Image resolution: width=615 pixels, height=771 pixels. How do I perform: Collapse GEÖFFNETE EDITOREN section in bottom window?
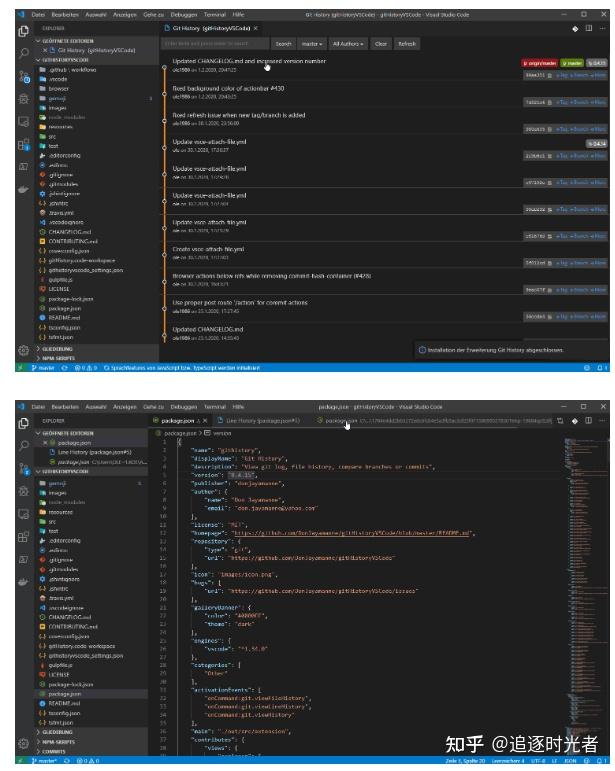66,433
